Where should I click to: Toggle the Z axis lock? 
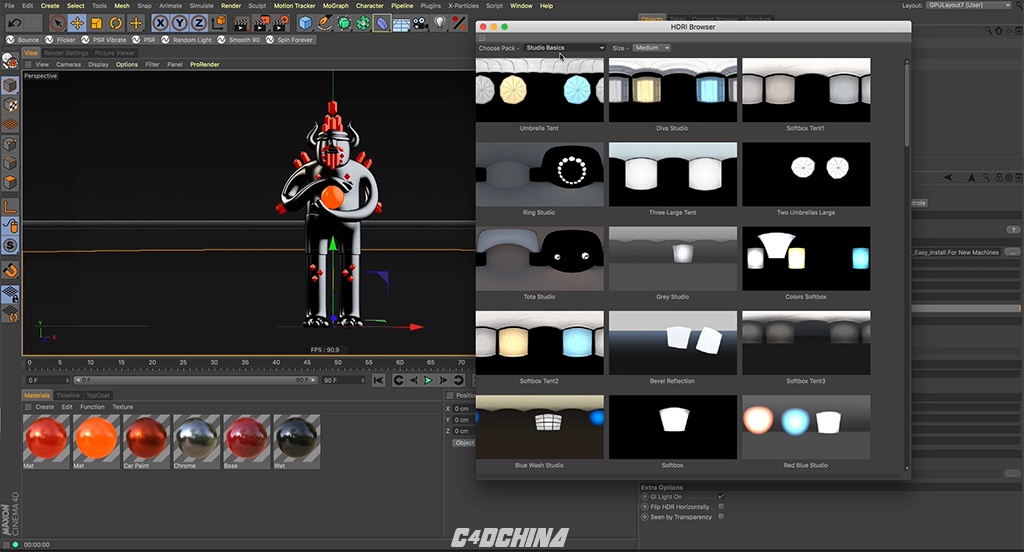click(199, 24)
